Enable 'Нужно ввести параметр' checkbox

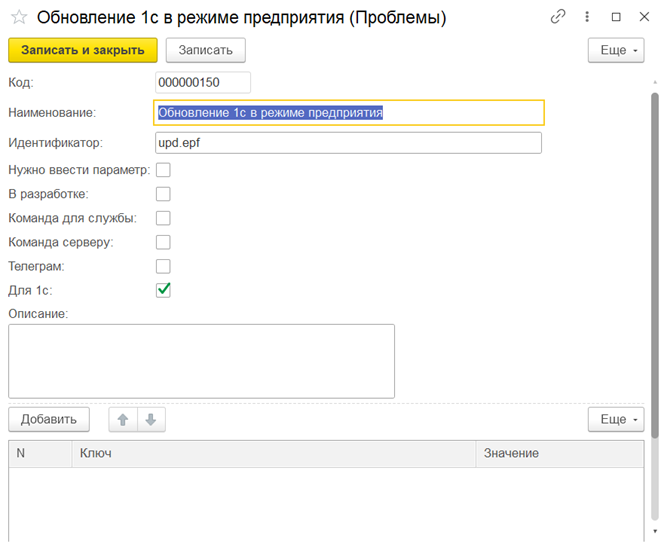pyautogui.click(x=163, y=170)
